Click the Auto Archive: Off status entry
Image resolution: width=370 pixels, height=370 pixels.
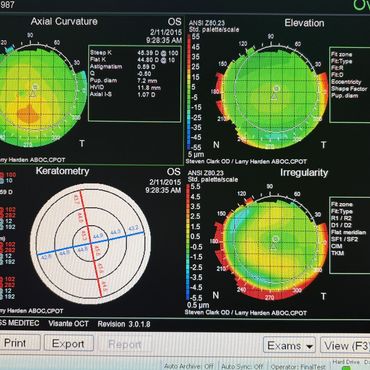pos(190,366)
